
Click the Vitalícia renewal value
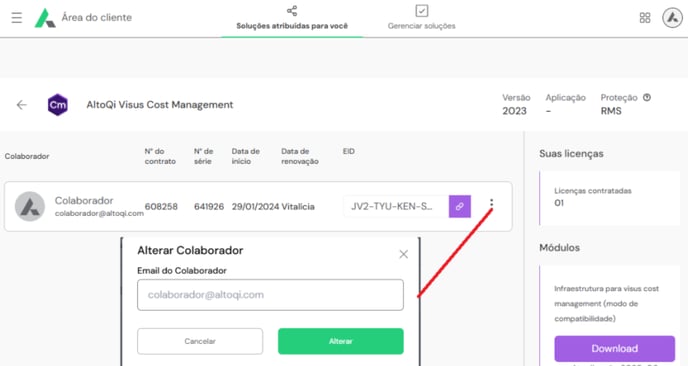pos(298,207)
